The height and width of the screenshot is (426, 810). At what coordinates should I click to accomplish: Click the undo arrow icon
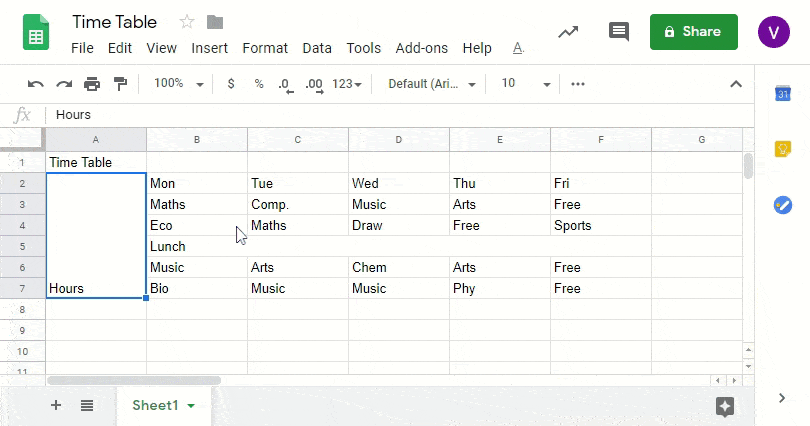[x=36, y=84]
